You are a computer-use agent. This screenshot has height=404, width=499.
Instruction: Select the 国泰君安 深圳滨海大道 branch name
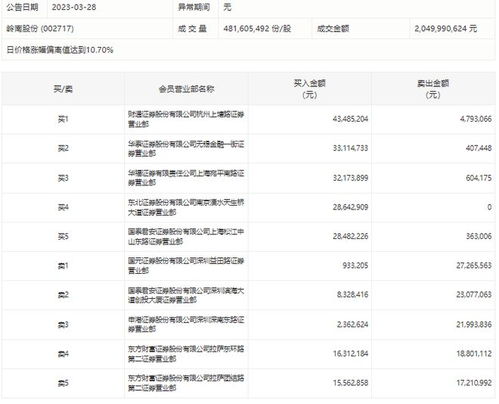click(186, 295)
